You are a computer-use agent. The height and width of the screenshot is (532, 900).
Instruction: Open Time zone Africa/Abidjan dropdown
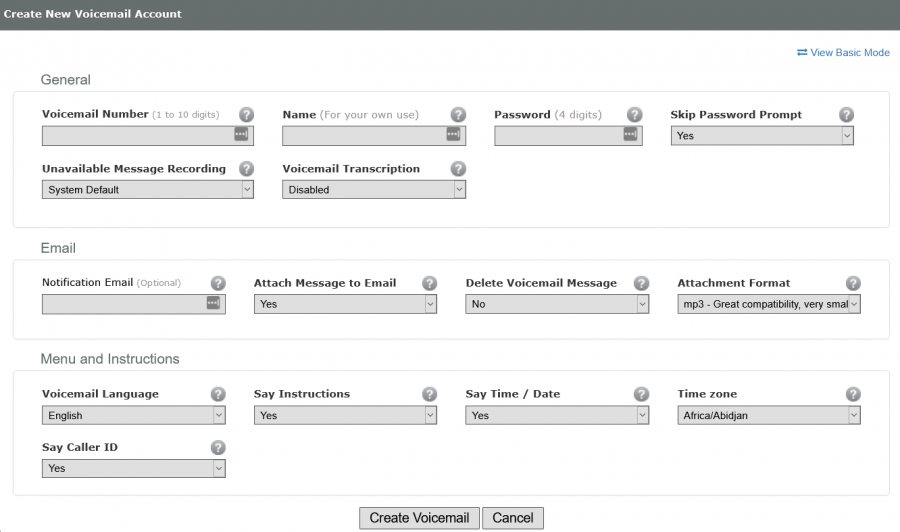pos(769,415)
